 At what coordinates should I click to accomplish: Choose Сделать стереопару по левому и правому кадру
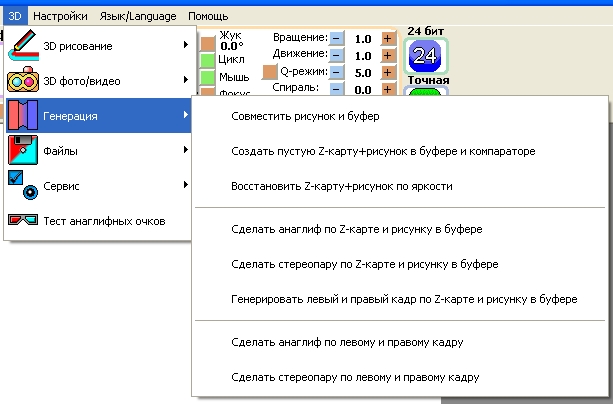[400, 377]
